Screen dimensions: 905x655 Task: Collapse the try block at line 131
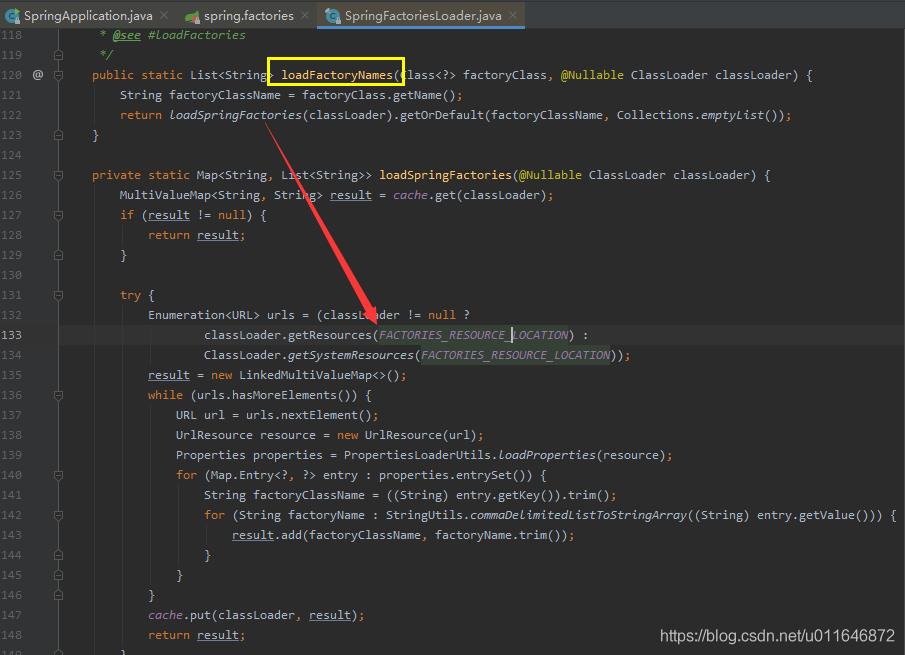coord(59,295)
